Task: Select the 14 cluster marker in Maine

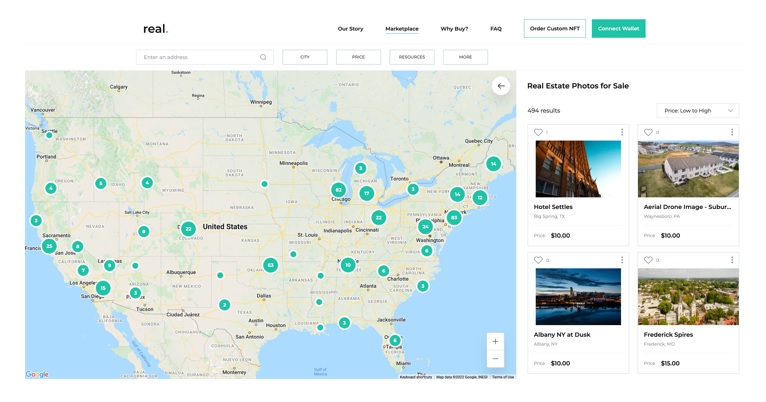Action: tap(493, 164)
